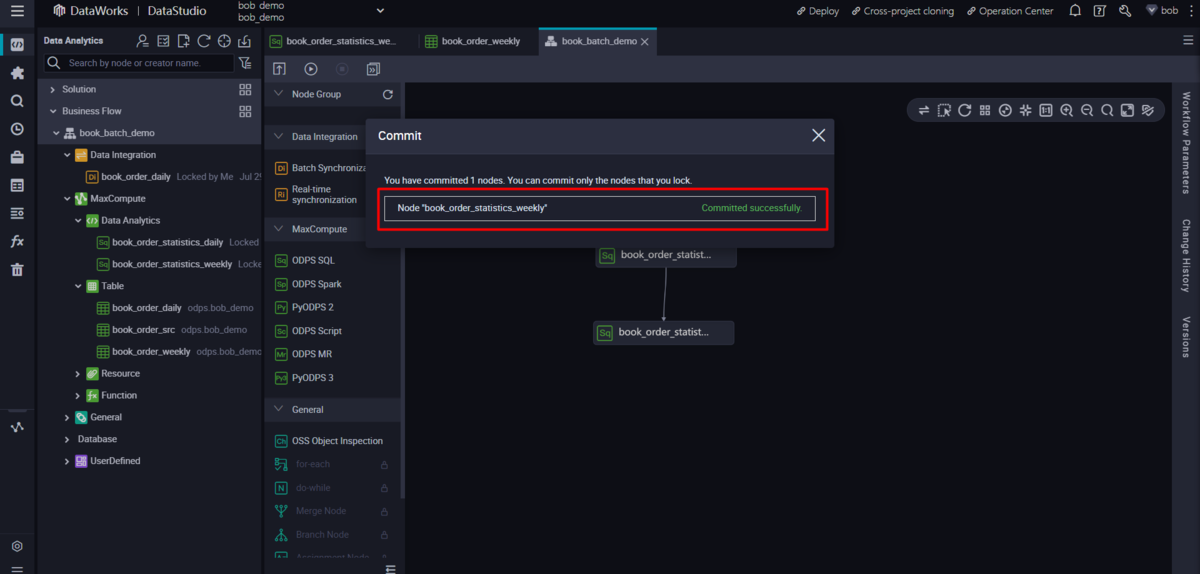This screenshot has width=1200, height=574.
Task: Open the notification bell
Action: pyautogui.click(x=1075, y=11)
